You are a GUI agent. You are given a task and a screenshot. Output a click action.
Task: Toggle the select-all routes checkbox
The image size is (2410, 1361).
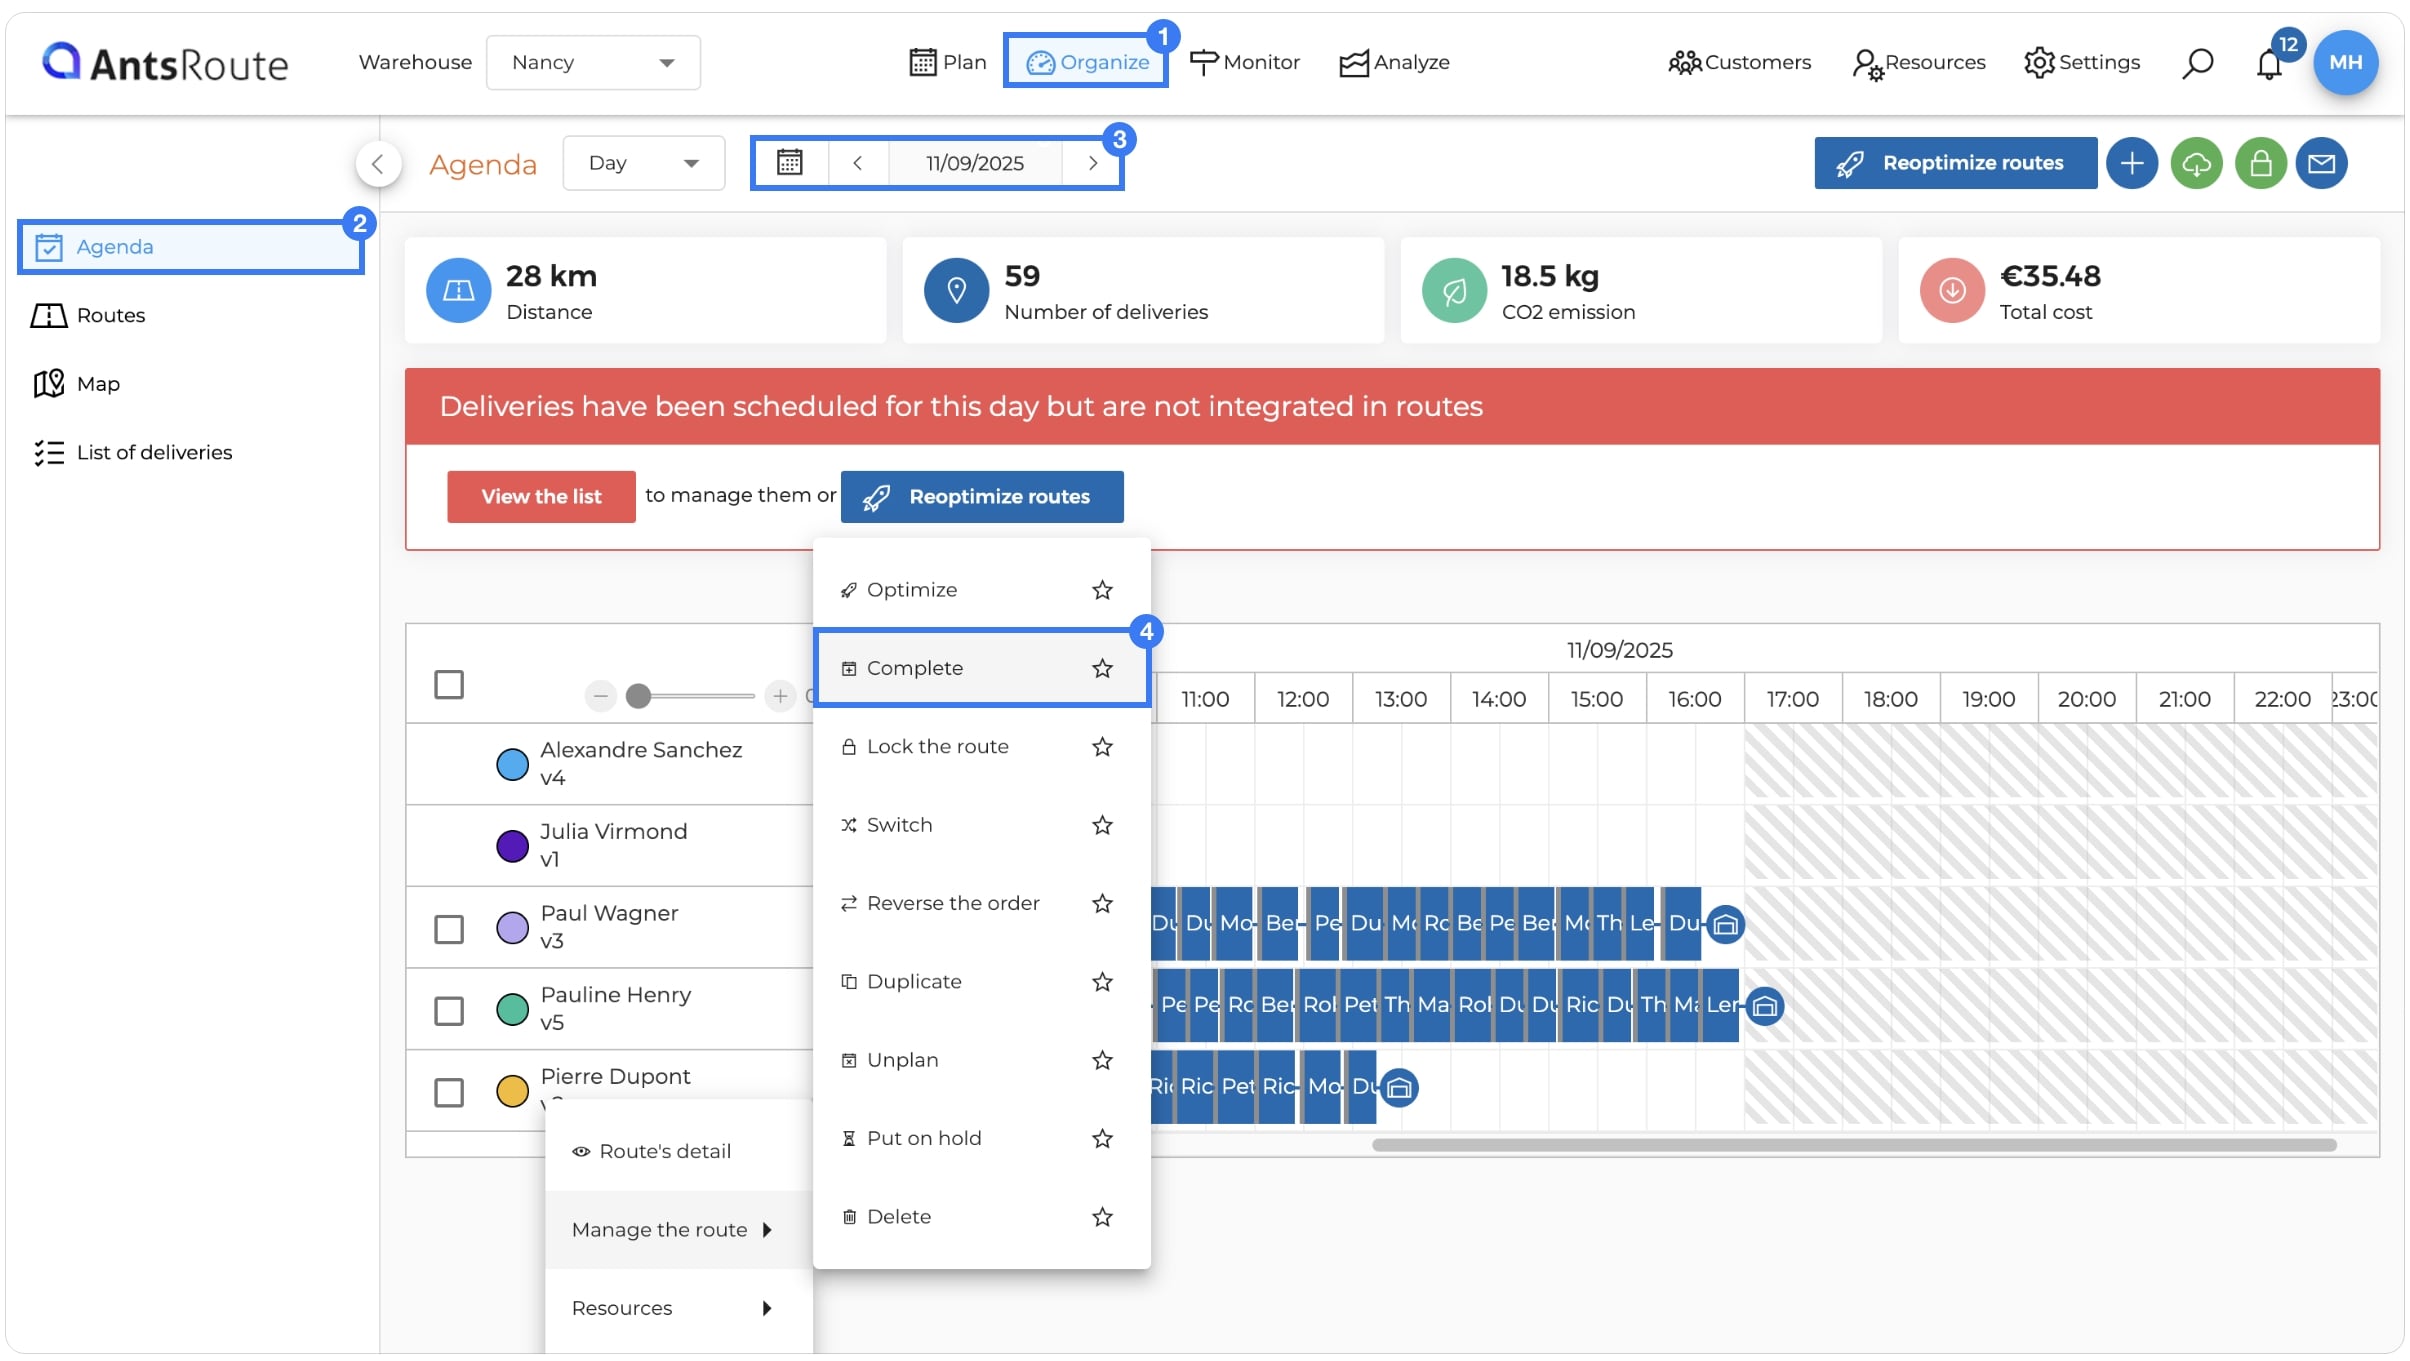449,685
